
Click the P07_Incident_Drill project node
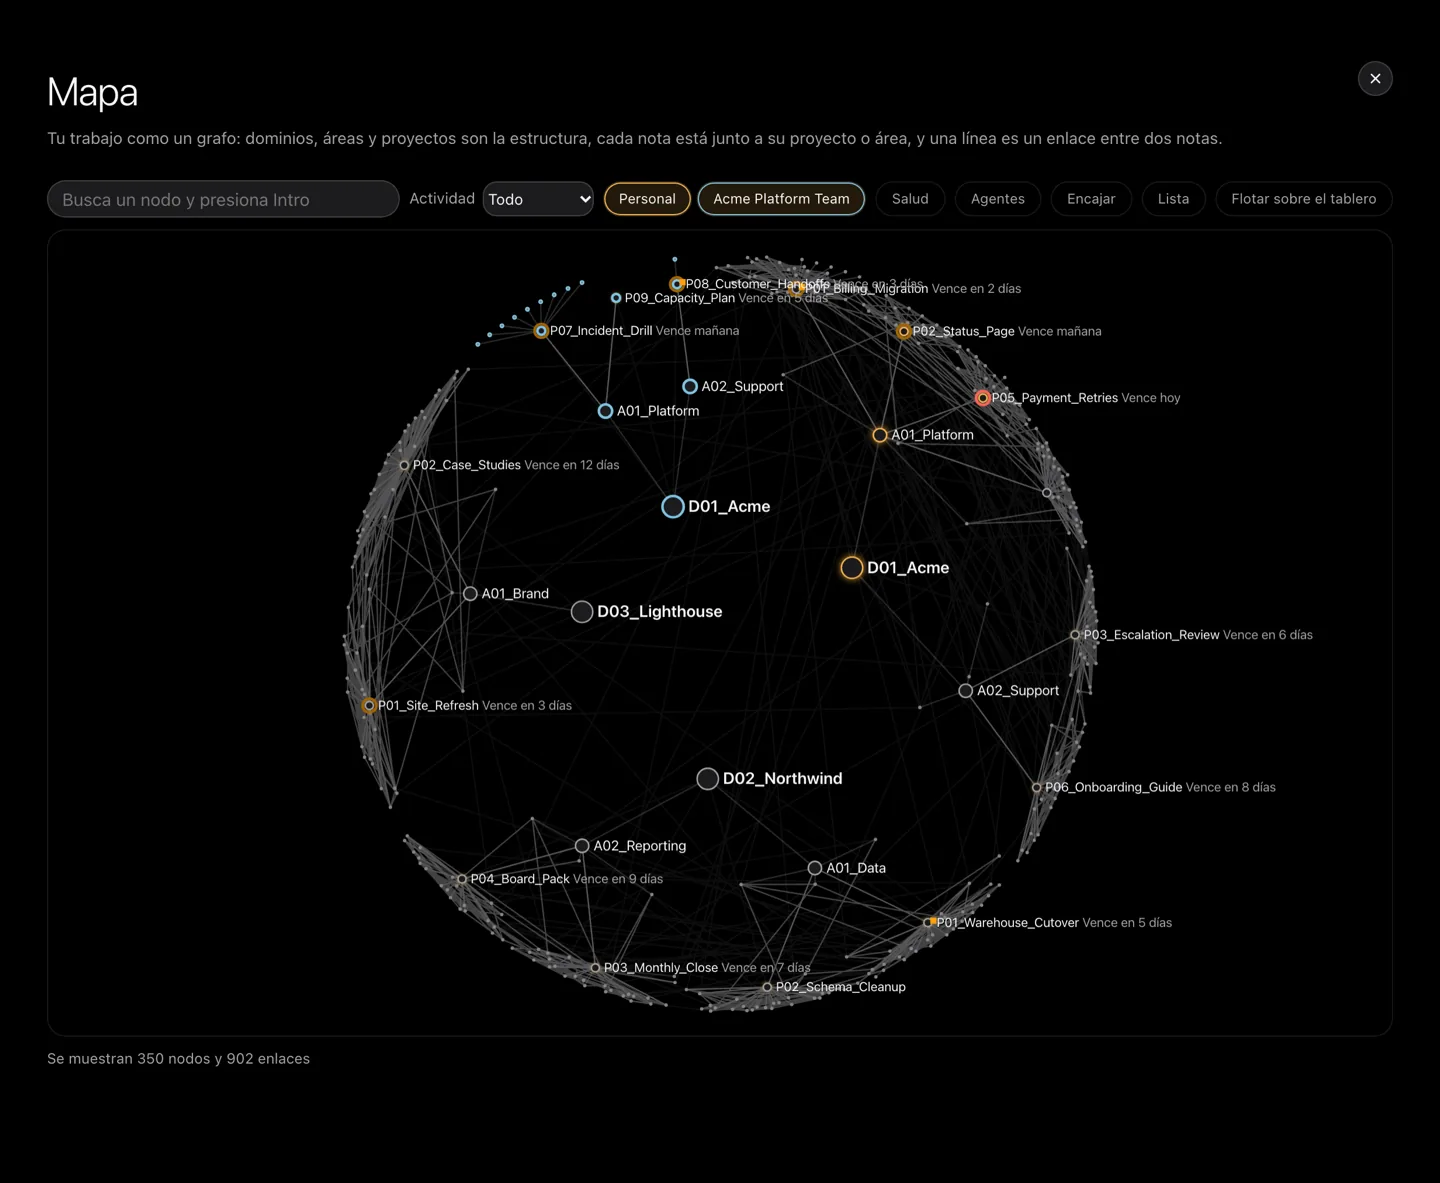[541, 331]
